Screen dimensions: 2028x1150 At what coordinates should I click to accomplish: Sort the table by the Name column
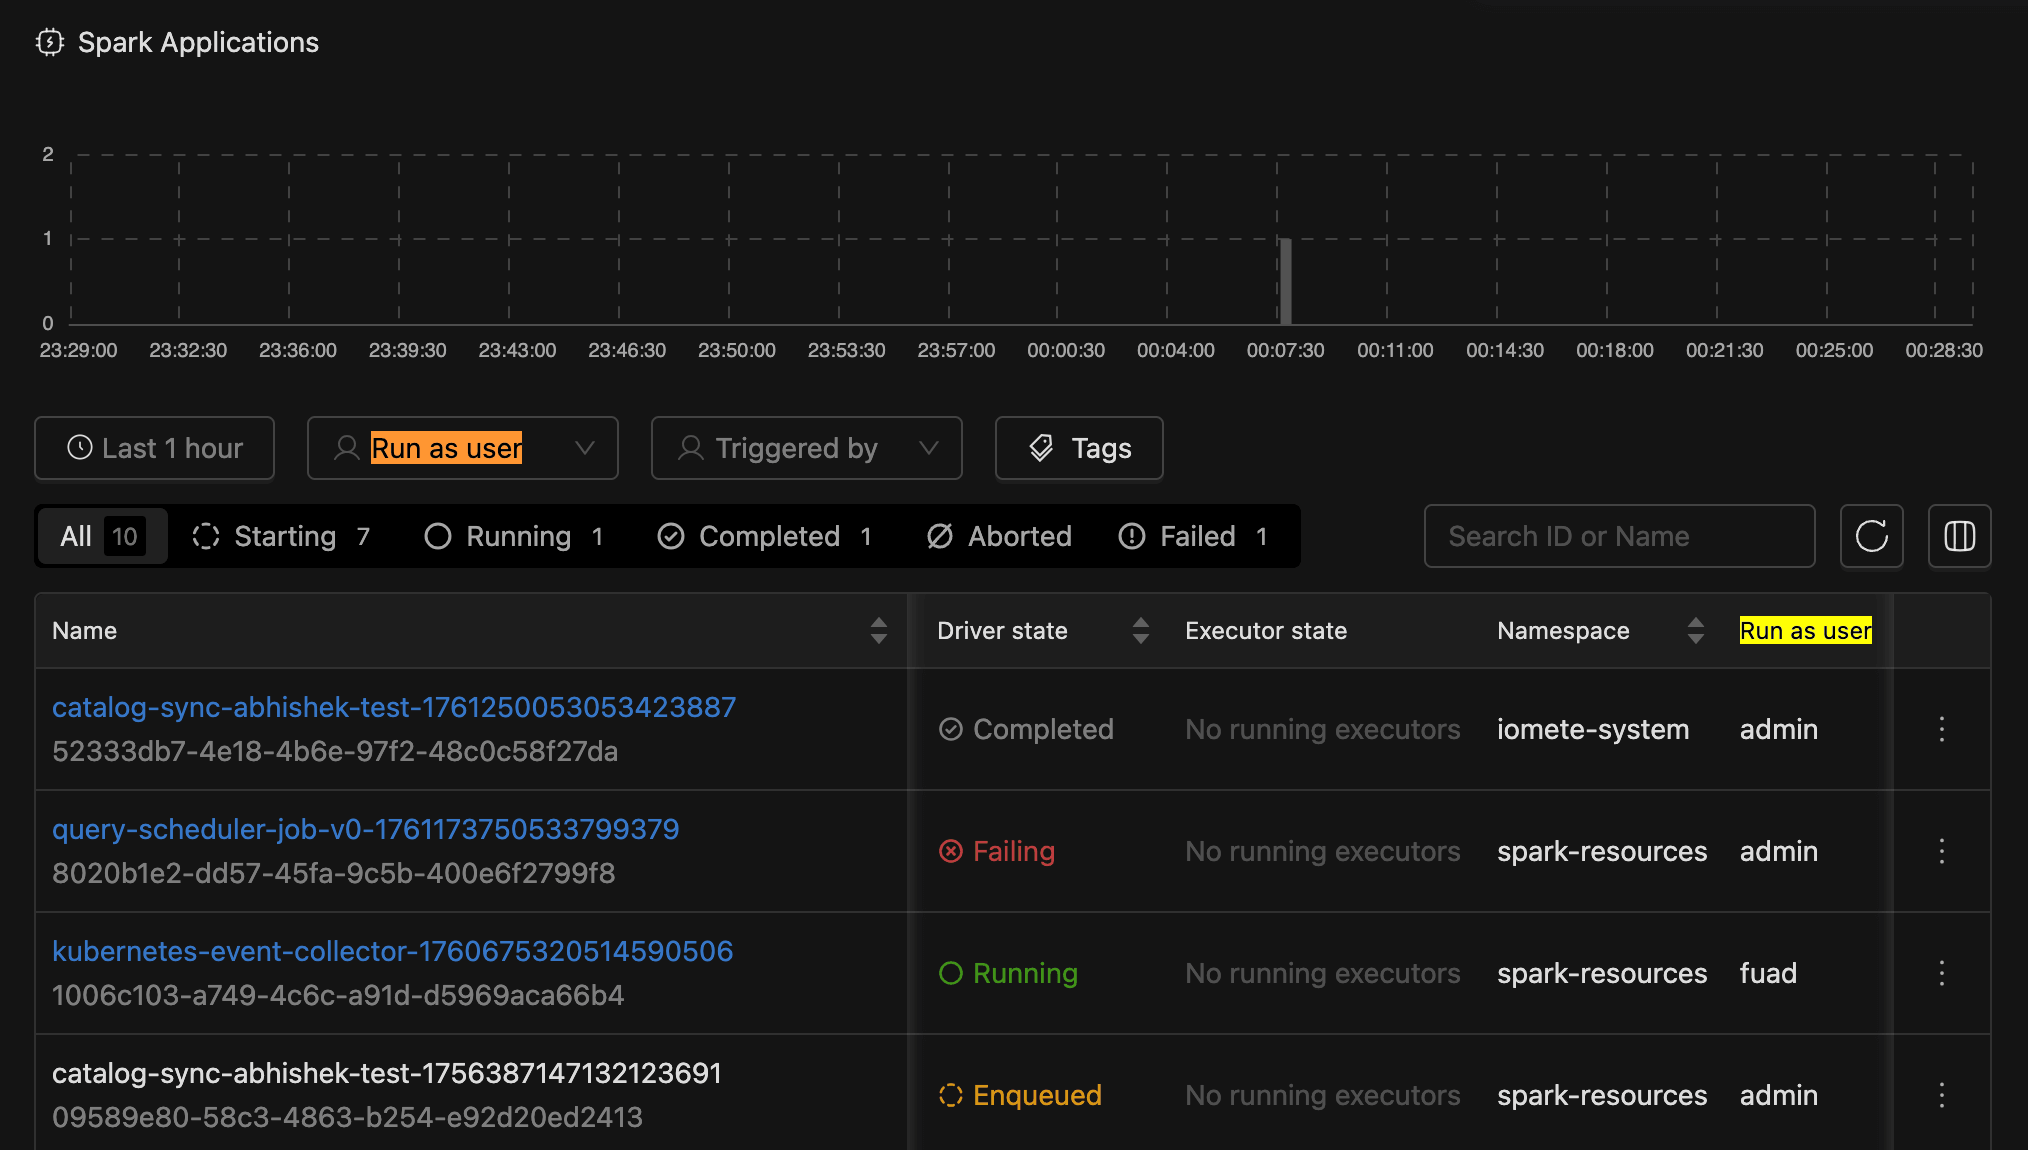878,630
